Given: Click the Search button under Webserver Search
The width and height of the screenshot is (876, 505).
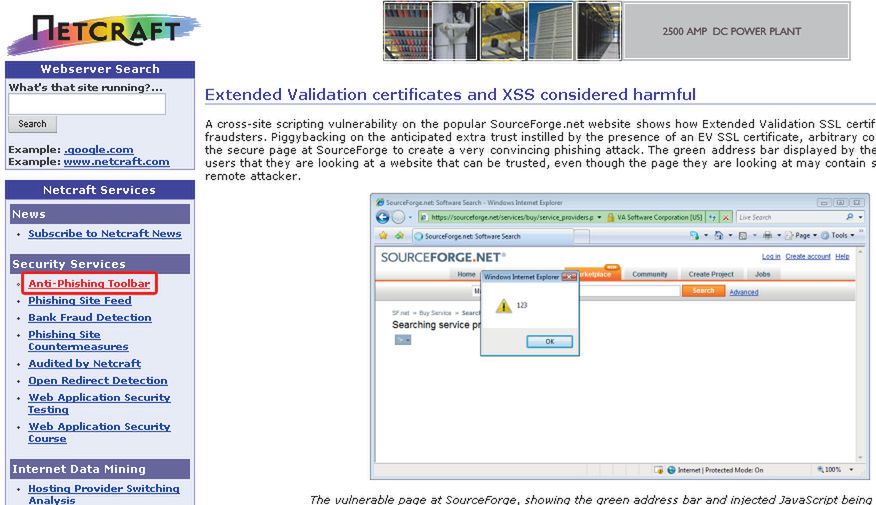Looking at the screenshot, I should tap(32, 124).
